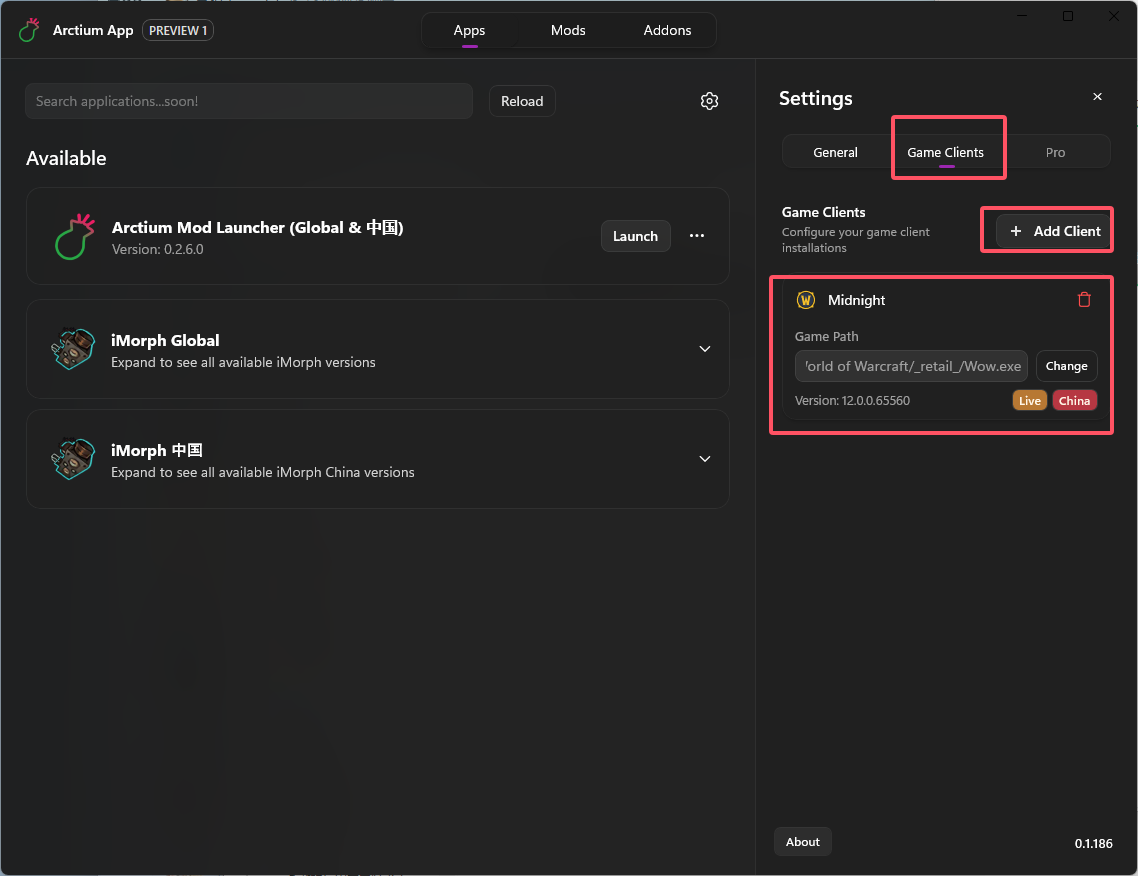Click the iMorph 中国 app icon

click(x=73, y=460)
